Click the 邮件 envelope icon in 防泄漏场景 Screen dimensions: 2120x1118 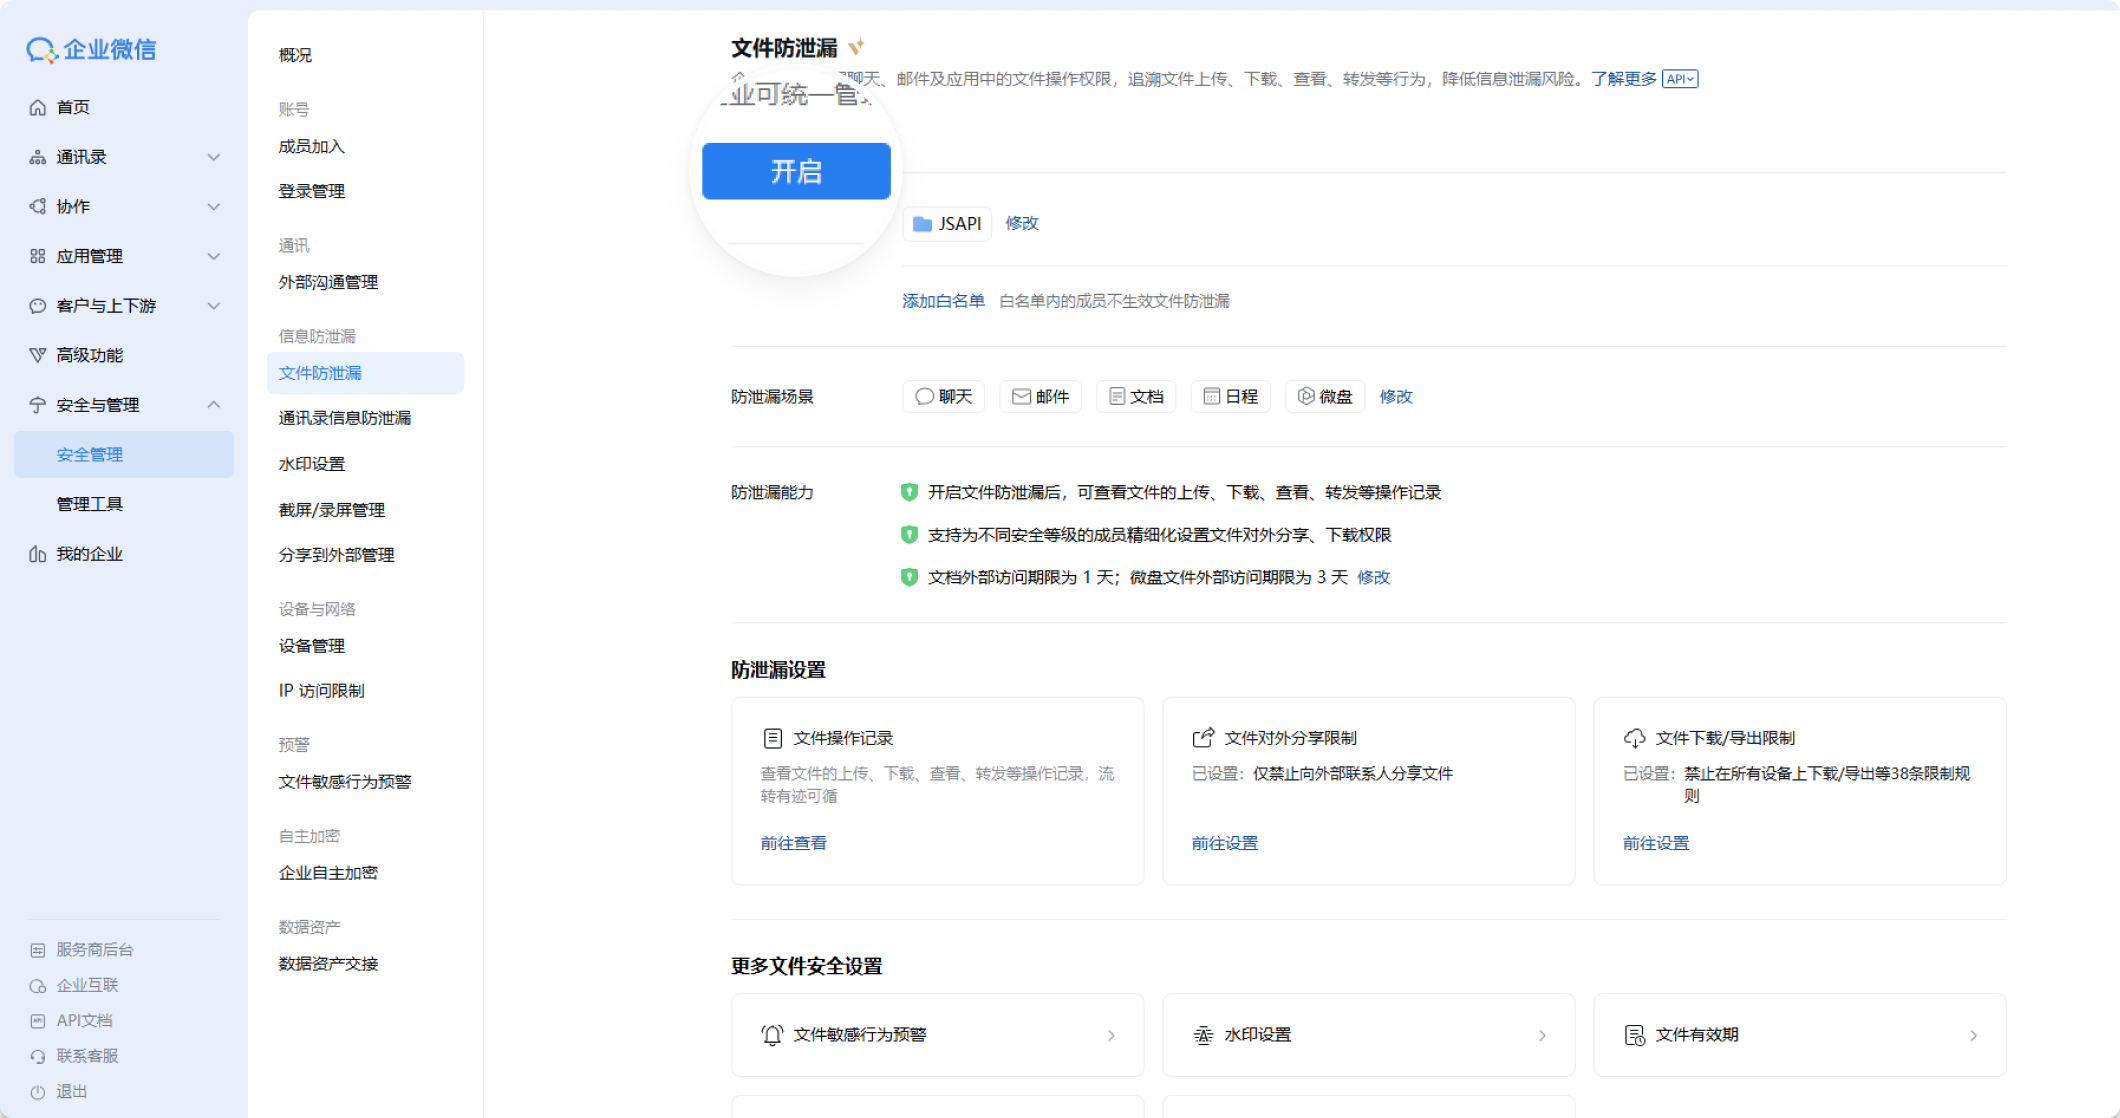[1021, 397]
